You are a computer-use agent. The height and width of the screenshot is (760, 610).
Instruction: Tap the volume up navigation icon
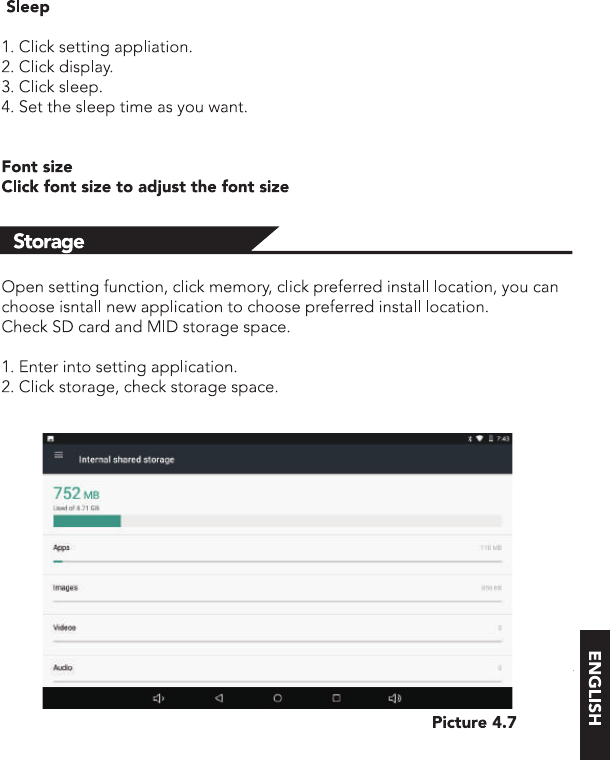pyautogui.click(x=396, y=698)
